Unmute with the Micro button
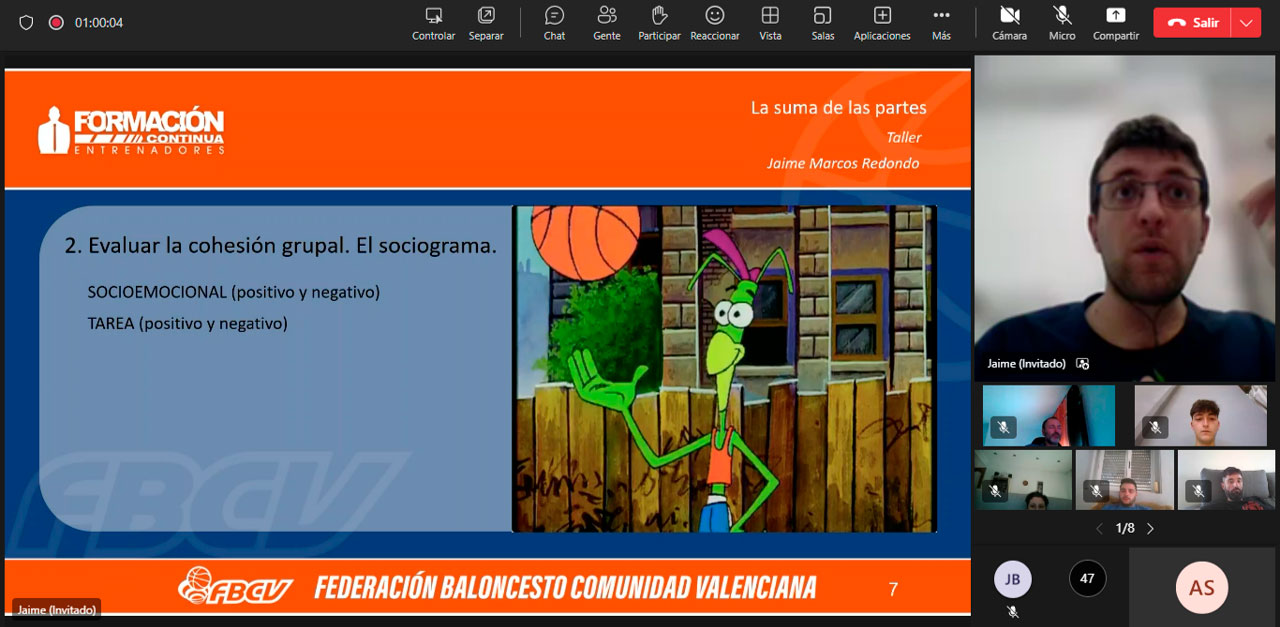Image resolution: width=1280 pixels, height=627 pixels. click(x=1062, y=24)
